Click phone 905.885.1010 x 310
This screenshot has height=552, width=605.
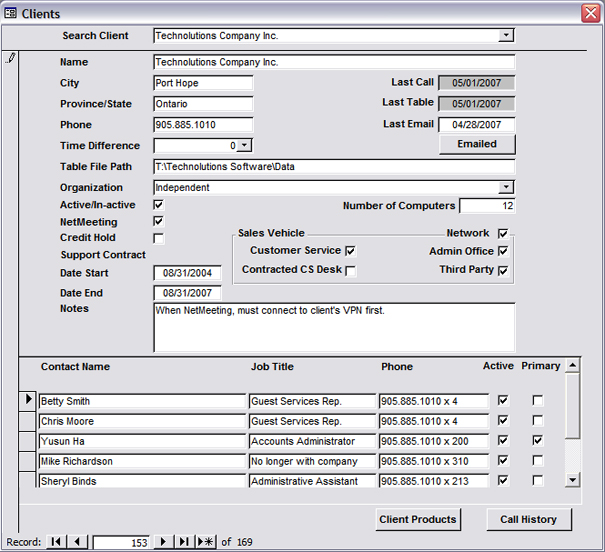click(434, 461)
